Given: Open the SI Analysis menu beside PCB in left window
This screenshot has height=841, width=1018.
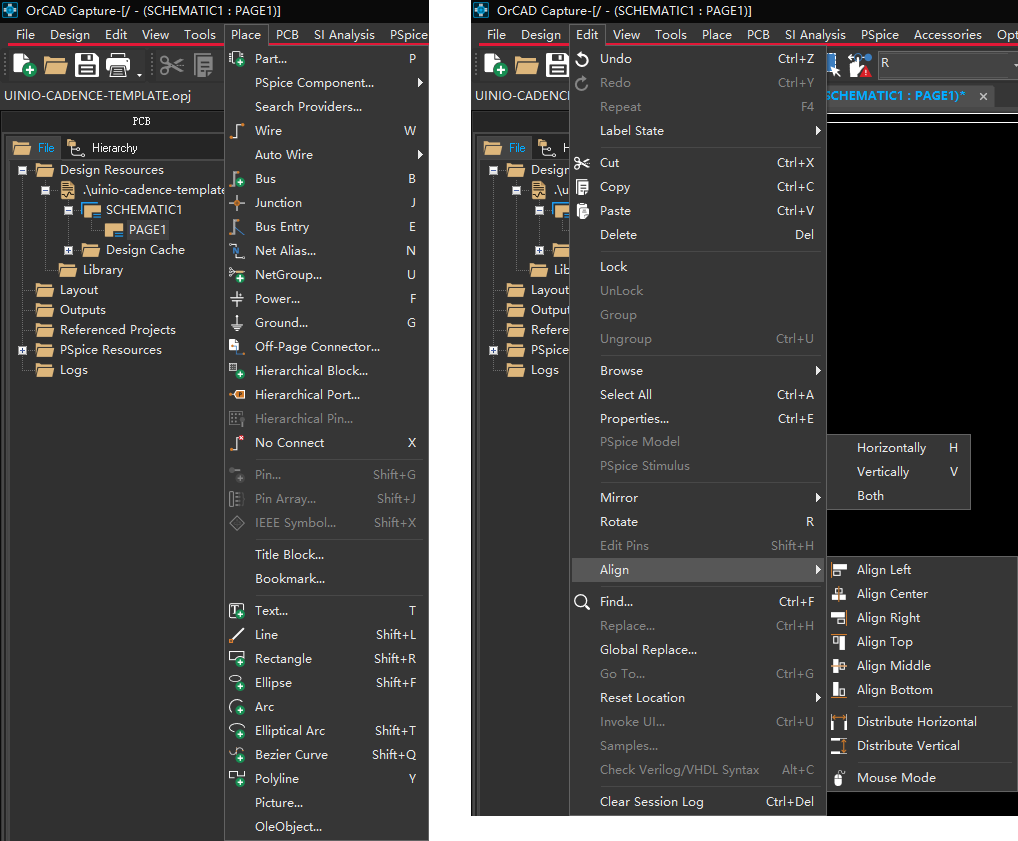Looking at the screenshot, I should (x=344, y=35).
